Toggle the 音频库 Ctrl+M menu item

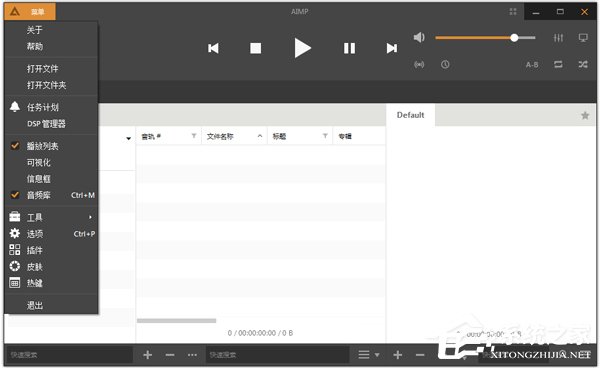(52, 195)
